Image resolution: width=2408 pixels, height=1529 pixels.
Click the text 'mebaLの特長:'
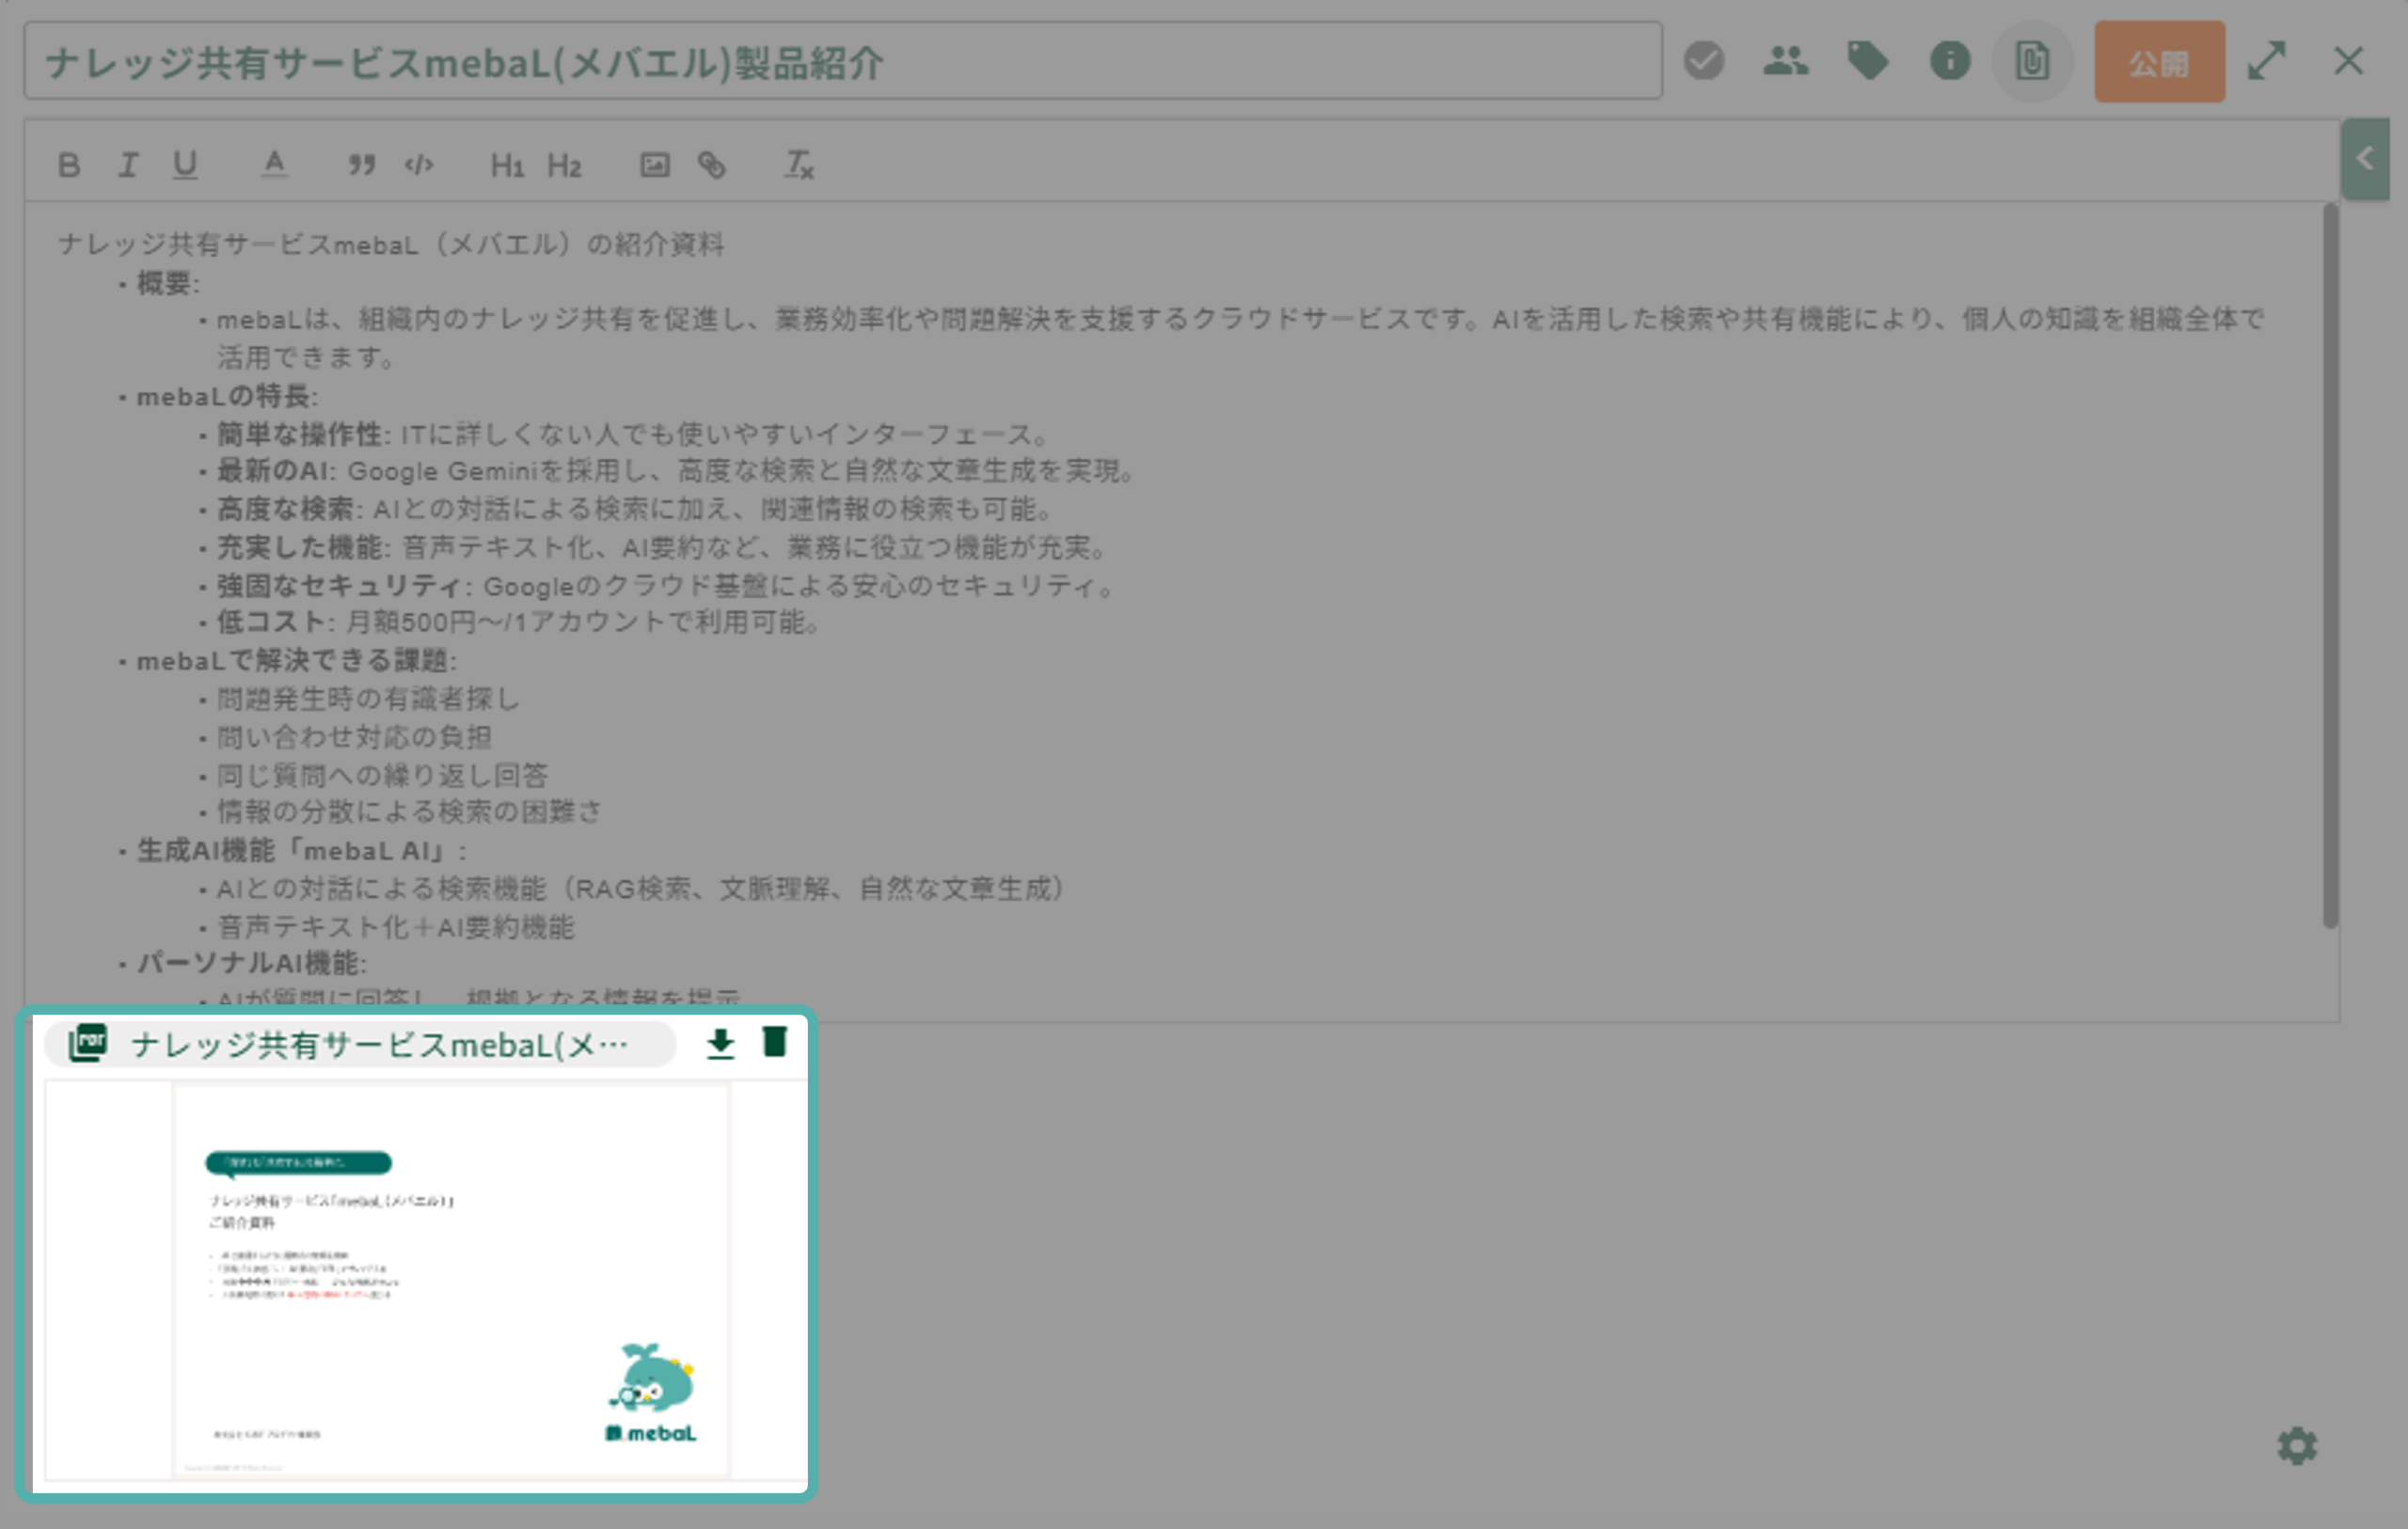pos(227,397)
